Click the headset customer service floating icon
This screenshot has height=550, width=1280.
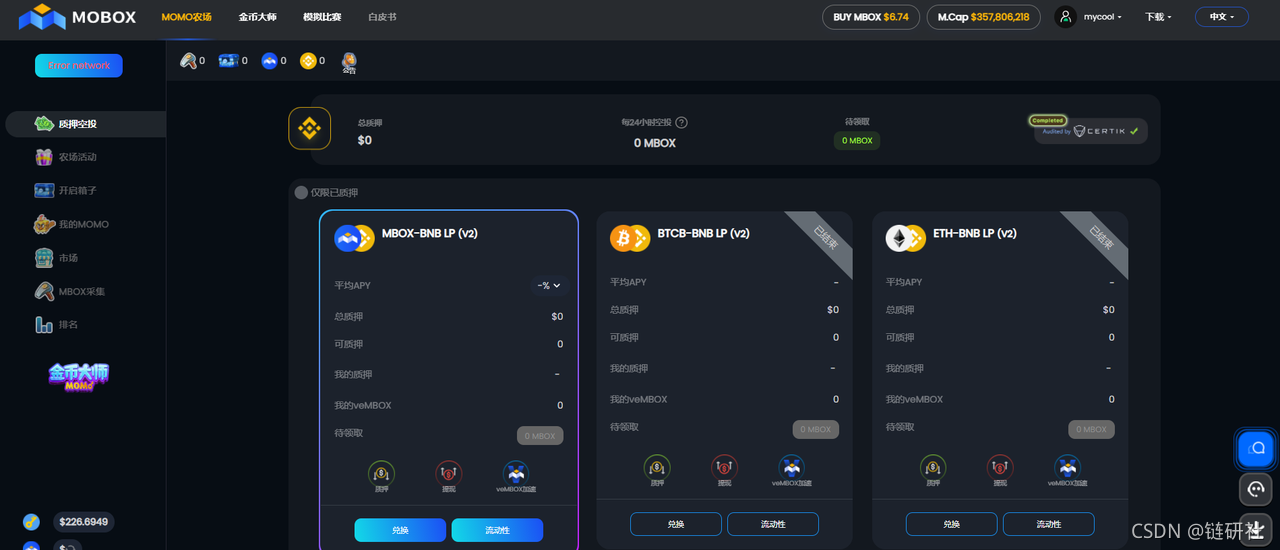(1256, 489)
